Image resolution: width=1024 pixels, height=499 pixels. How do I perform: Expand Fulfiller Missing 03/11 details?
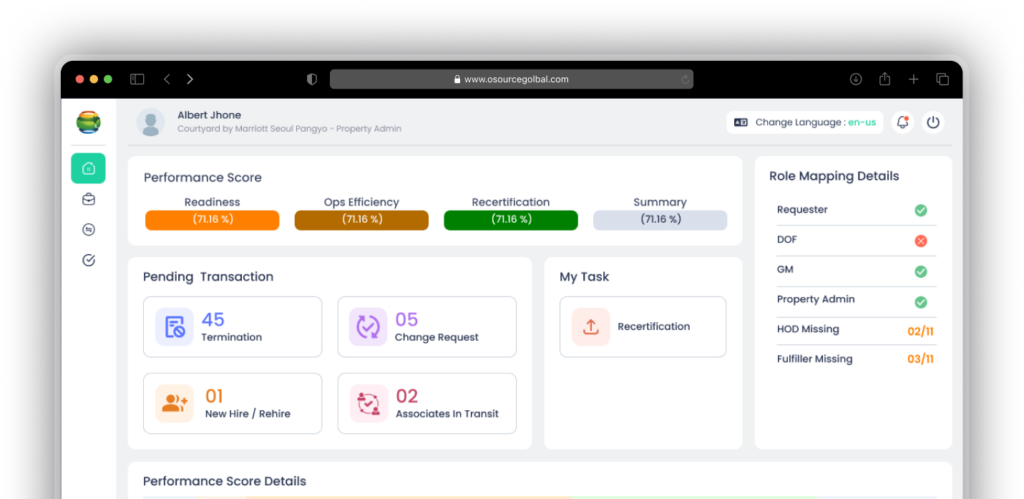[919, 359]
